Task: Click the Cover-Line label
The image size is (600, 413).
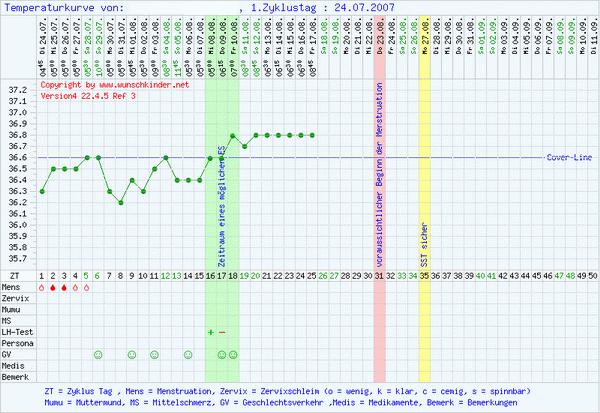Action: coord(570,158)
